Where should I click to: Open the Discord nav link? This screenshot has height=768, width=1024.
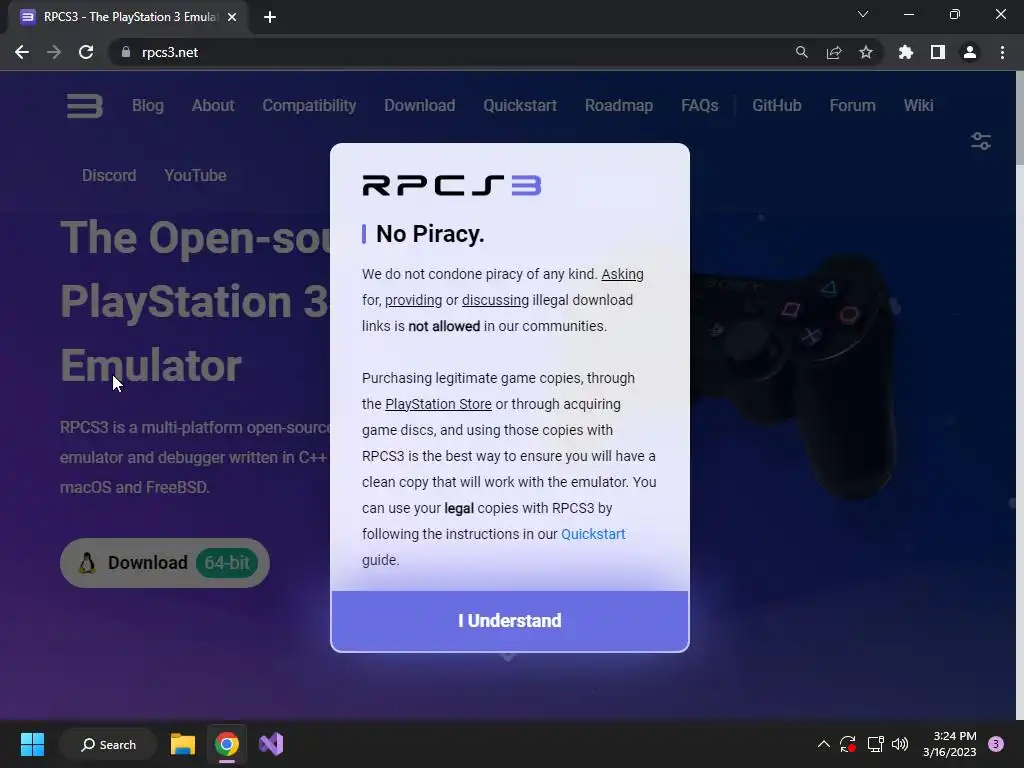click(x=109, y=175)
